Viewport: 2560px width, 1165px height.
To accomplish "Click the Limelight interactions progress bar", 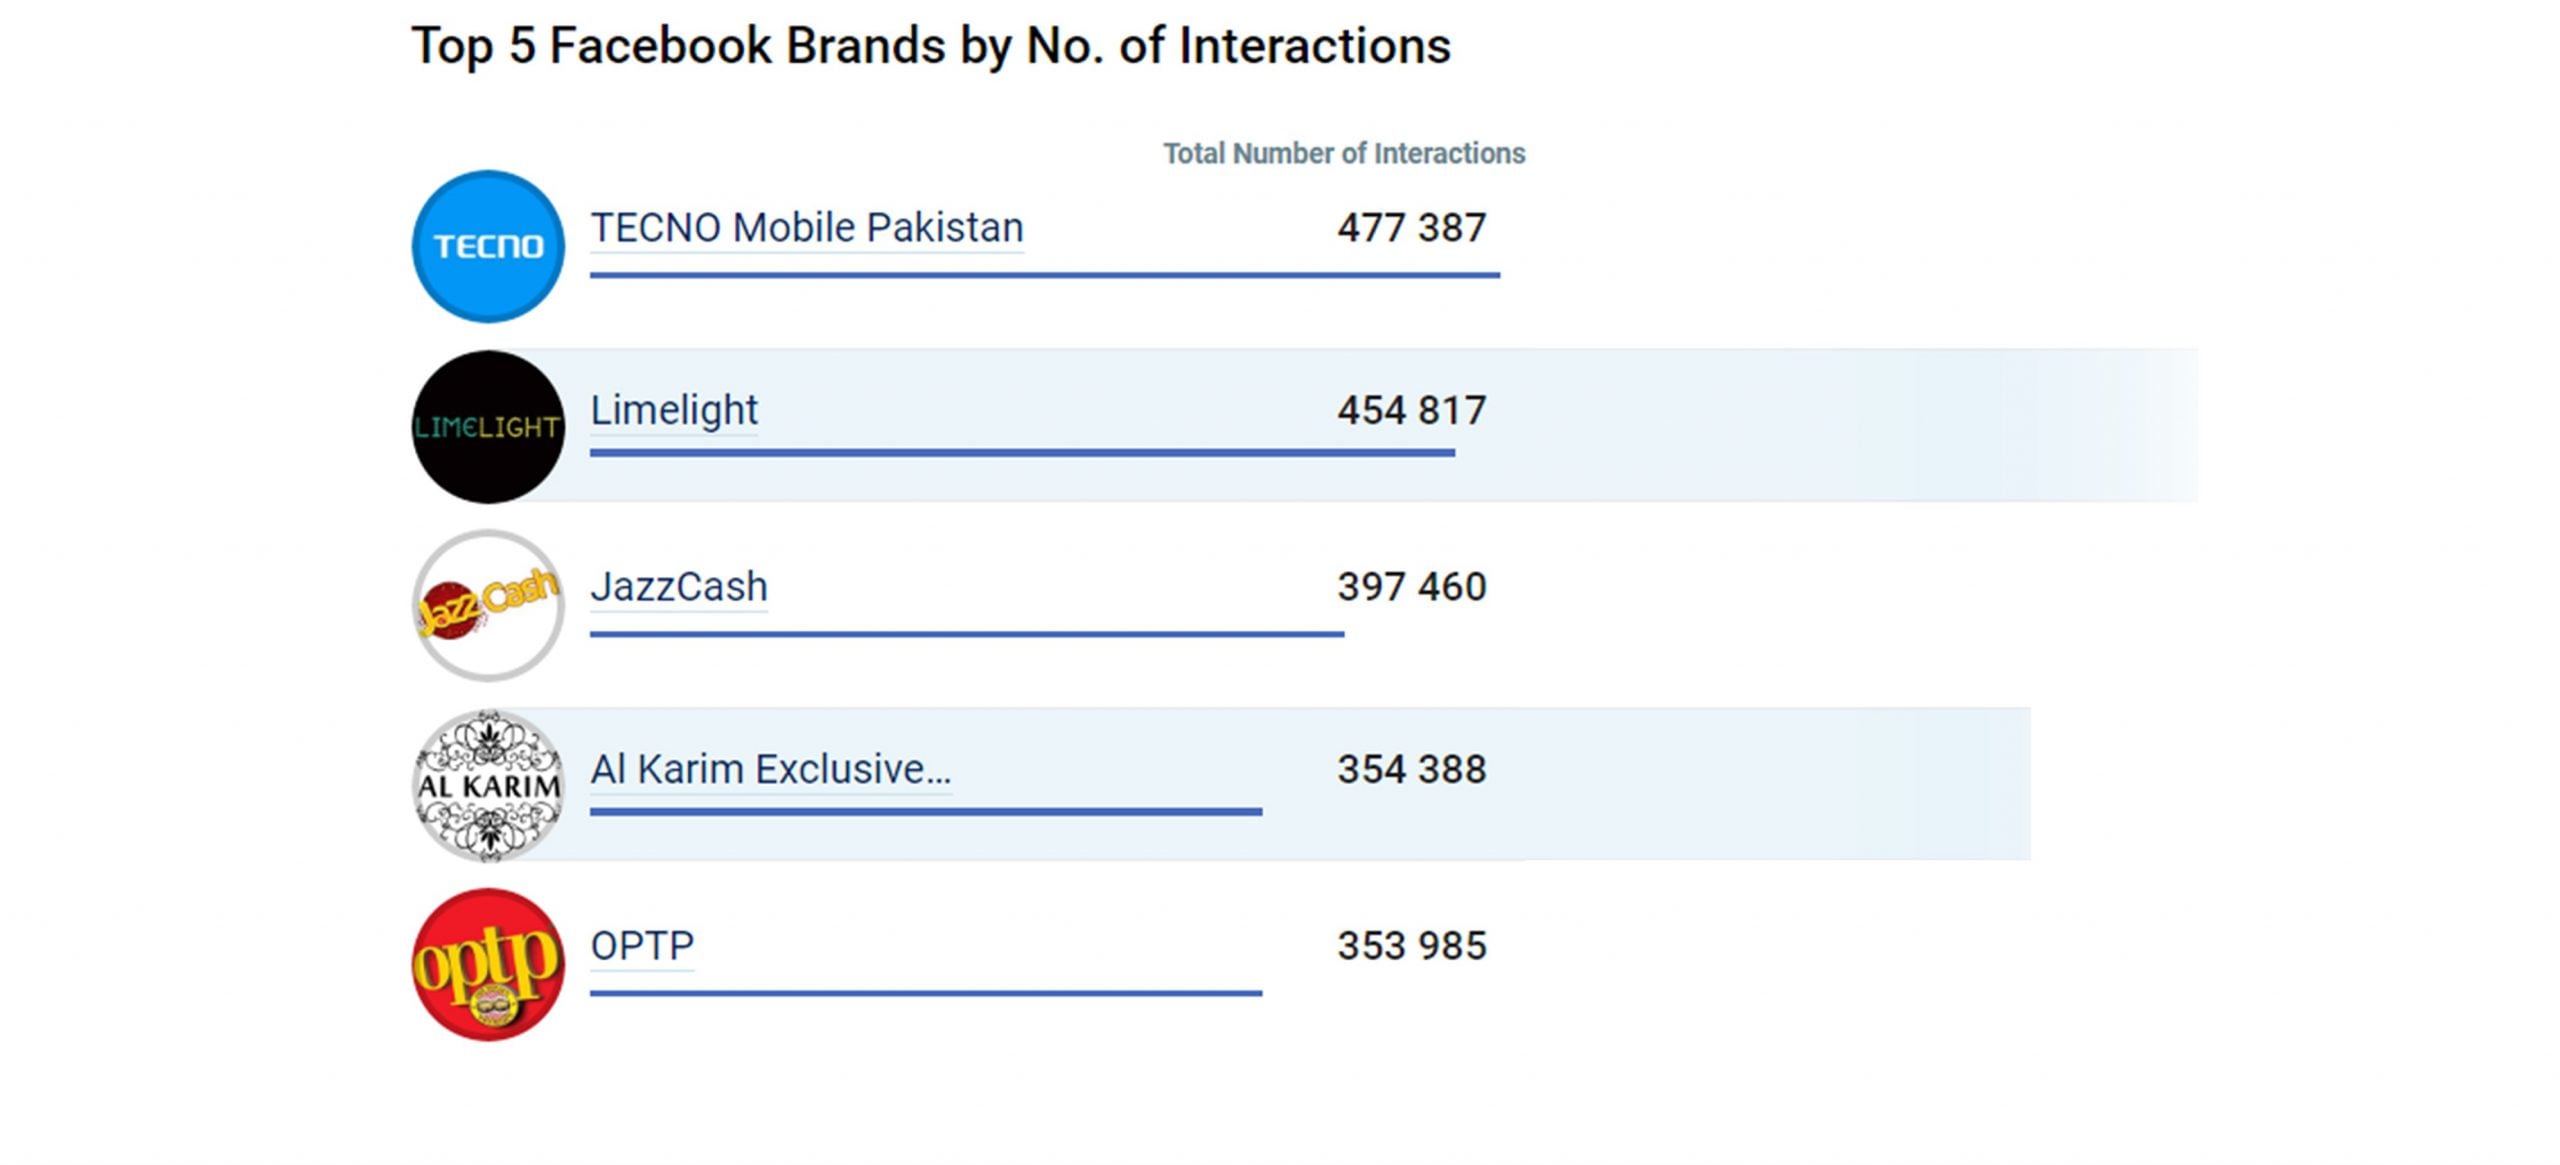I will [x=1021, y=453].
